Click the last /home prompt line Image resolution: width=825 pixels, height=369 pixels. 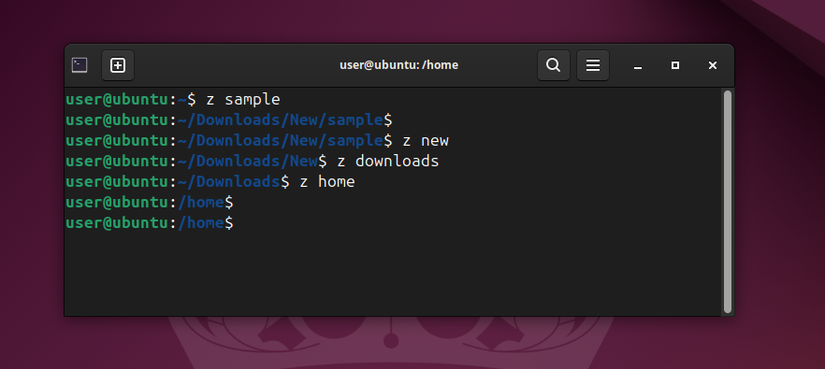[149, 223]
